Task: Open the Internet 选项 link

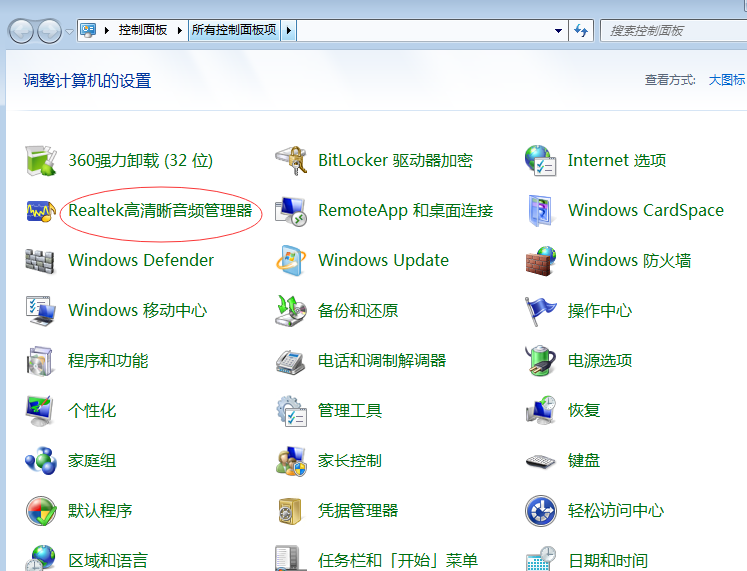Action: [x=617, y=160]
